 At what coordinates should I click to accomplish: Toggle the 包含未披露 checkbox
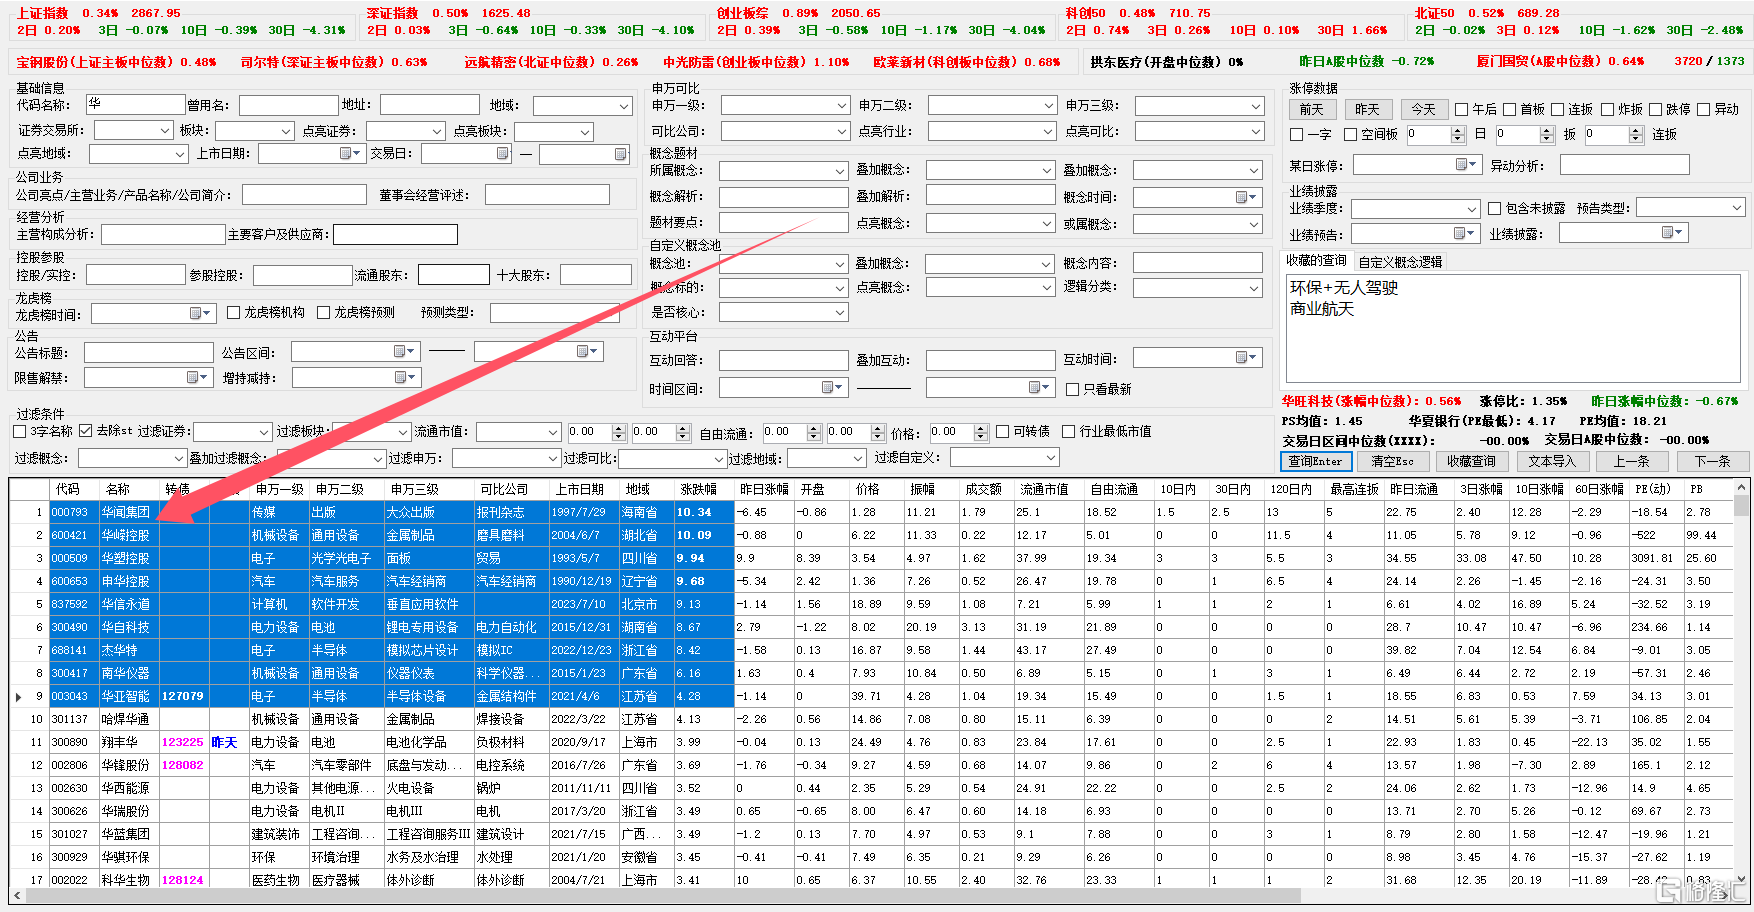[x=1495, y=209]
